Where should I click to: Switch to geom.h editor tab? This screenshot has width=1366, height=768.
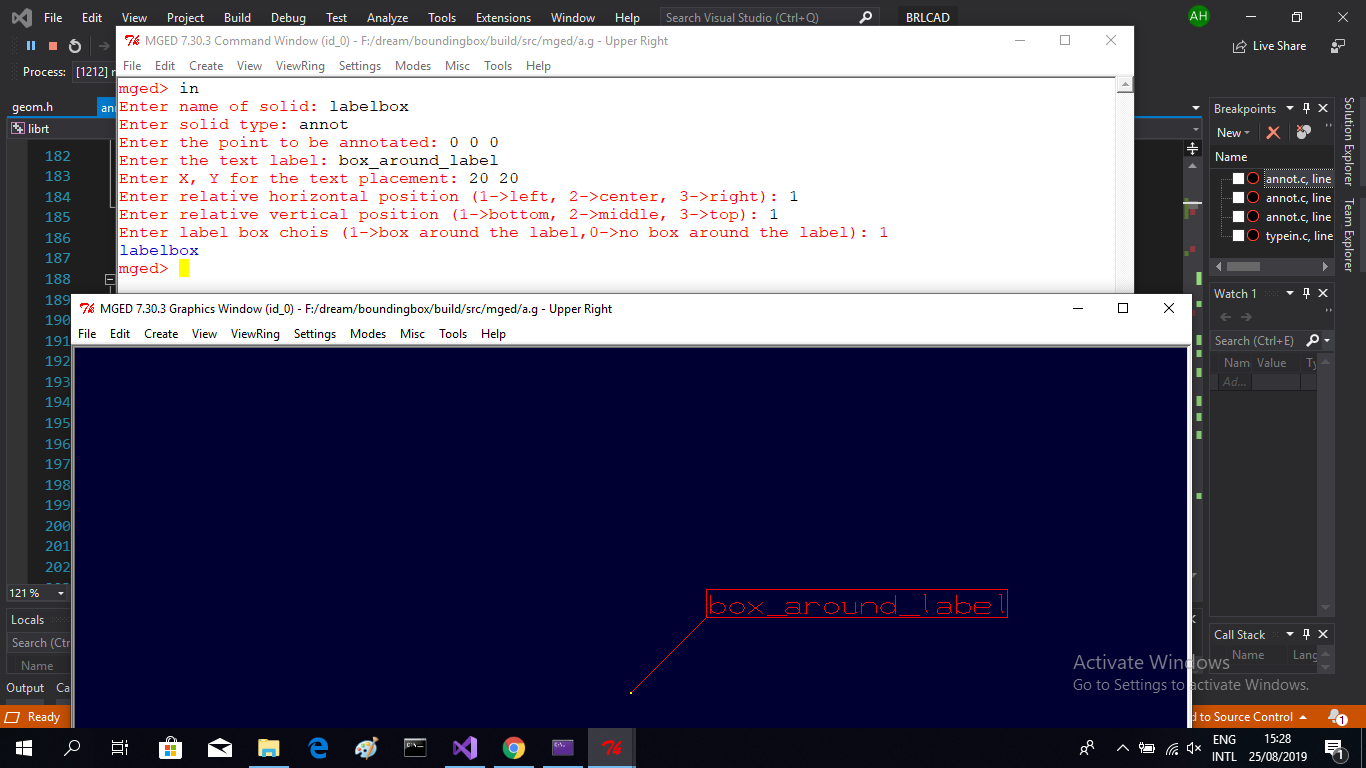33,107
